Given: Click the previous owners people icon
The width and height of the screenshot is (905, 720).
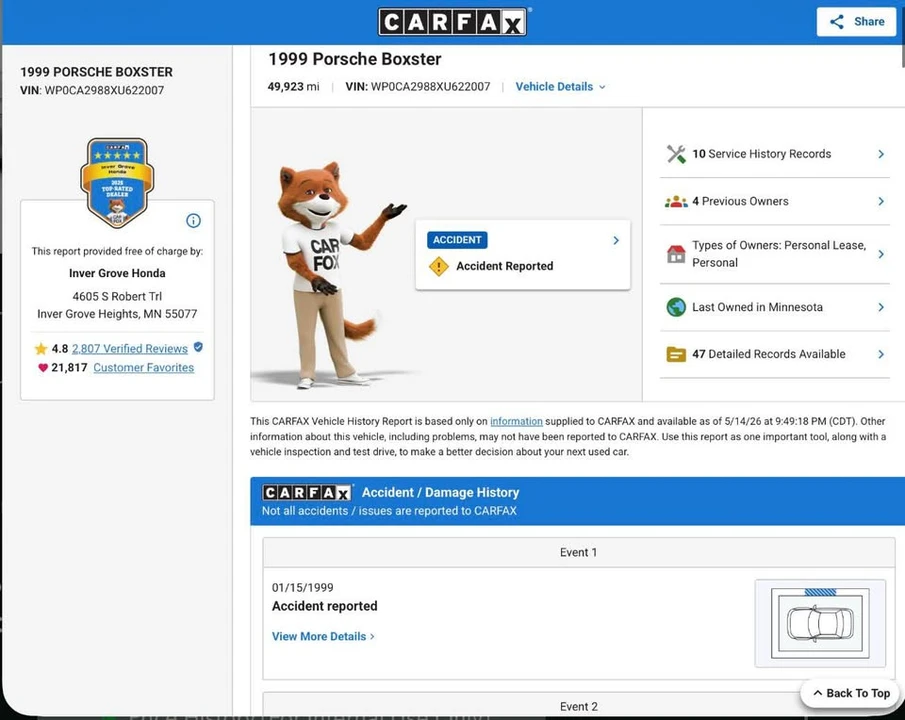Looking at the screenshot, I should click(676, 202).
